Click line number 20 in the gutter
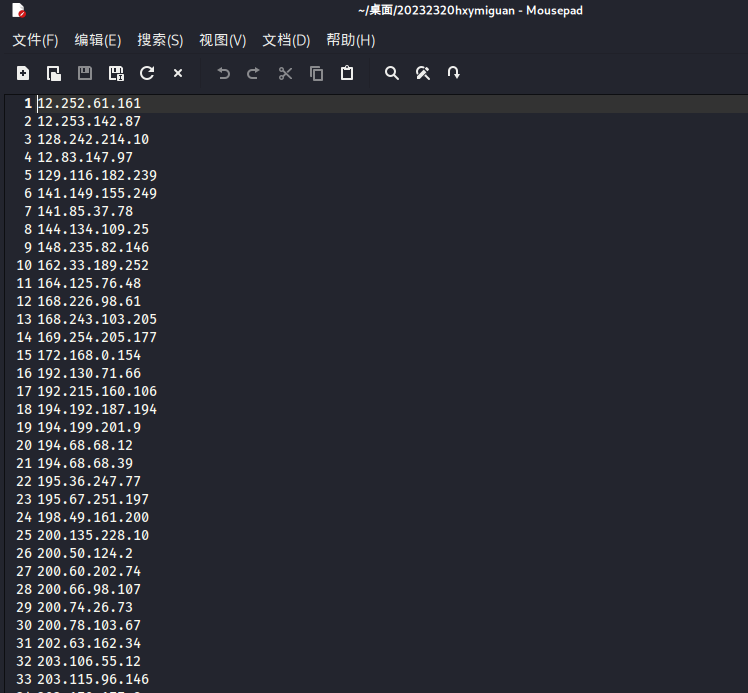This screenshot has width=748, height=693. [x=24, y=445]
